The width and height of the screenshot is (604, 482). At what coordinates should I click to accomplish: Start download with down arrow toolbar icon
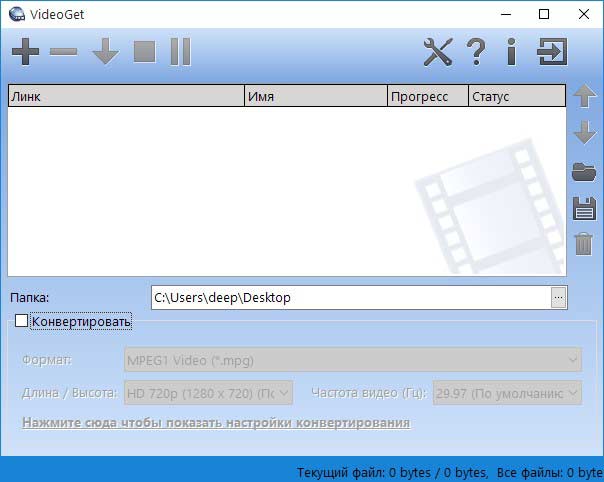point(106,51)
